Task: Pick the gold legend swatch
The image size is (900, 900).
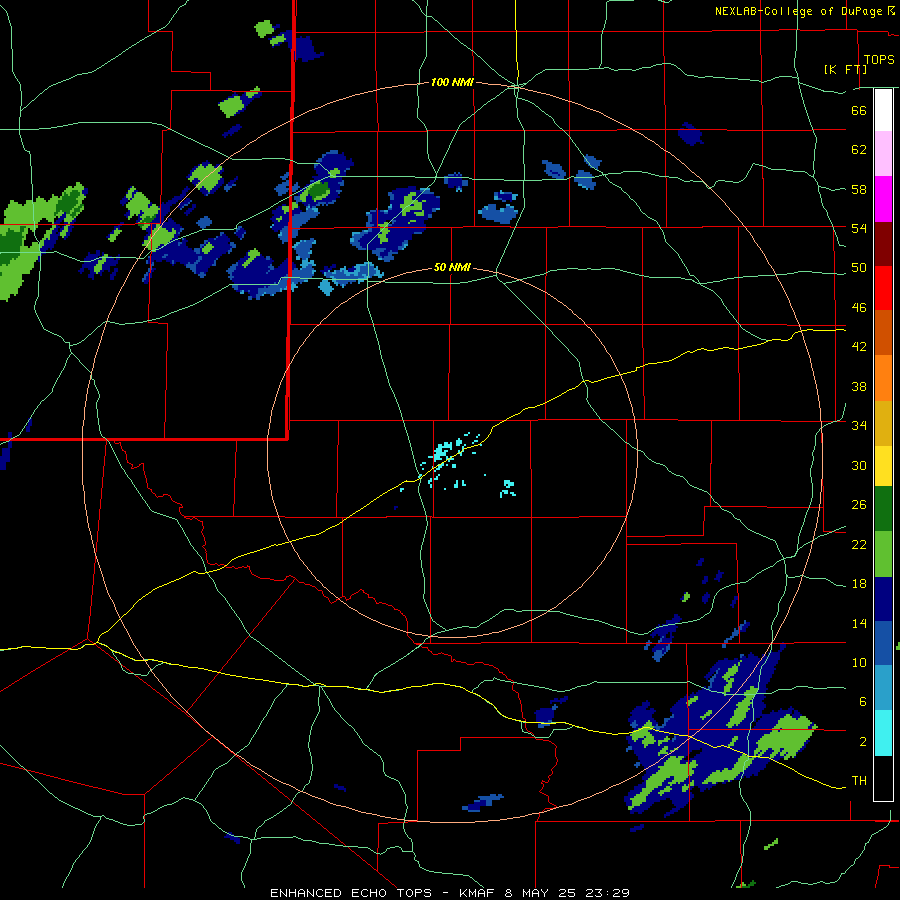Action: 883,423
